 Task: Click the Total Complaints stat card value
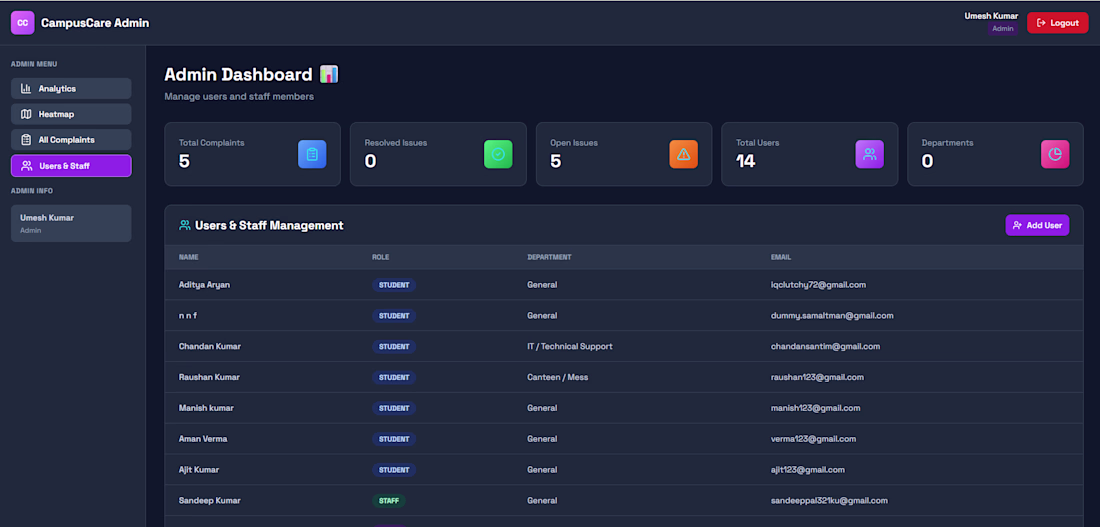click(185, 161)
